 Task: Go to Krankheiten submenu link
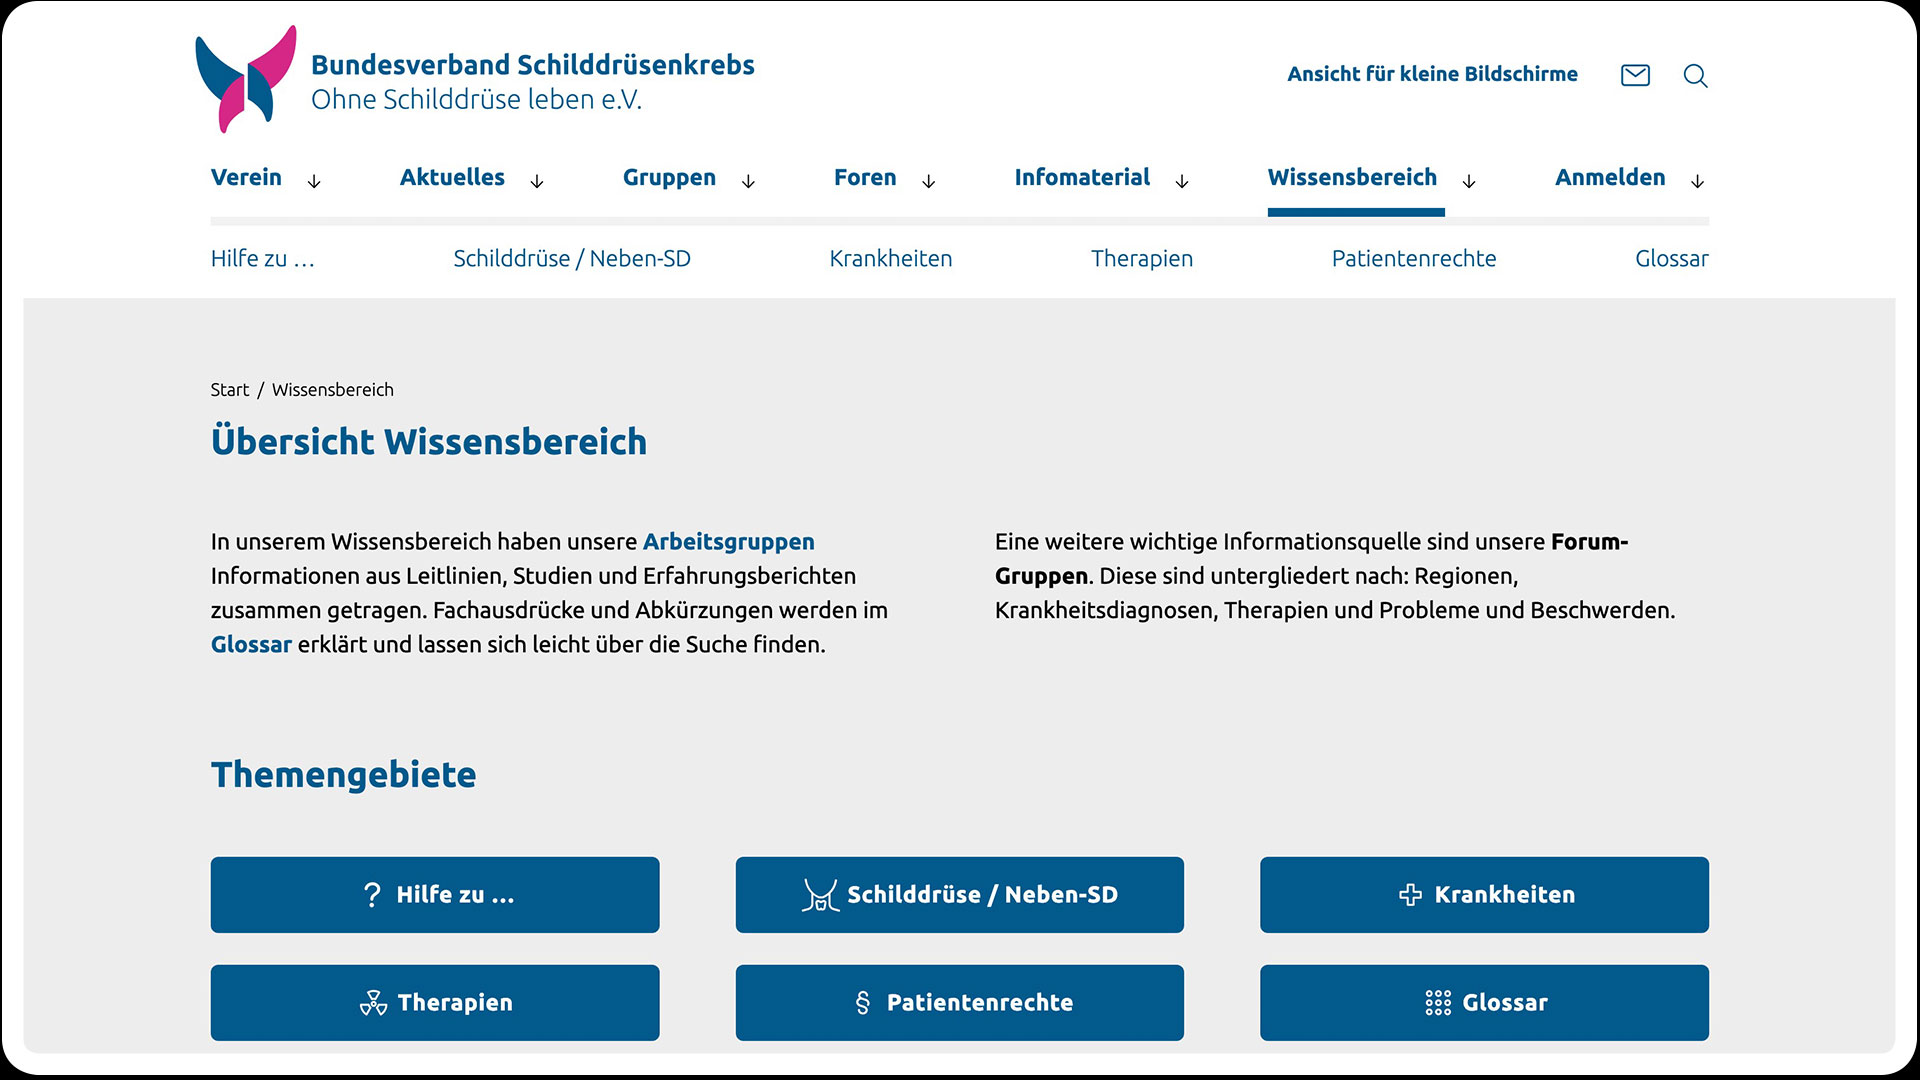pyautogui.click(x=890, y=258)
